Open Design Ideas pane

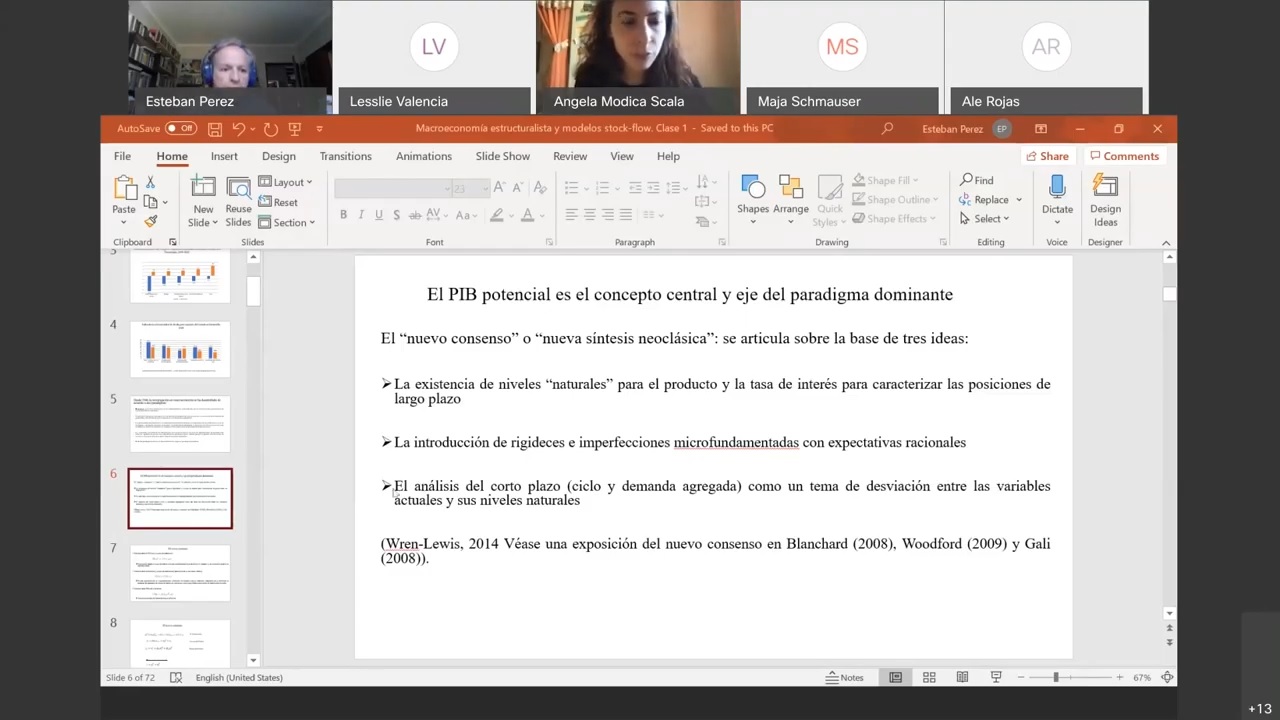1105,199
